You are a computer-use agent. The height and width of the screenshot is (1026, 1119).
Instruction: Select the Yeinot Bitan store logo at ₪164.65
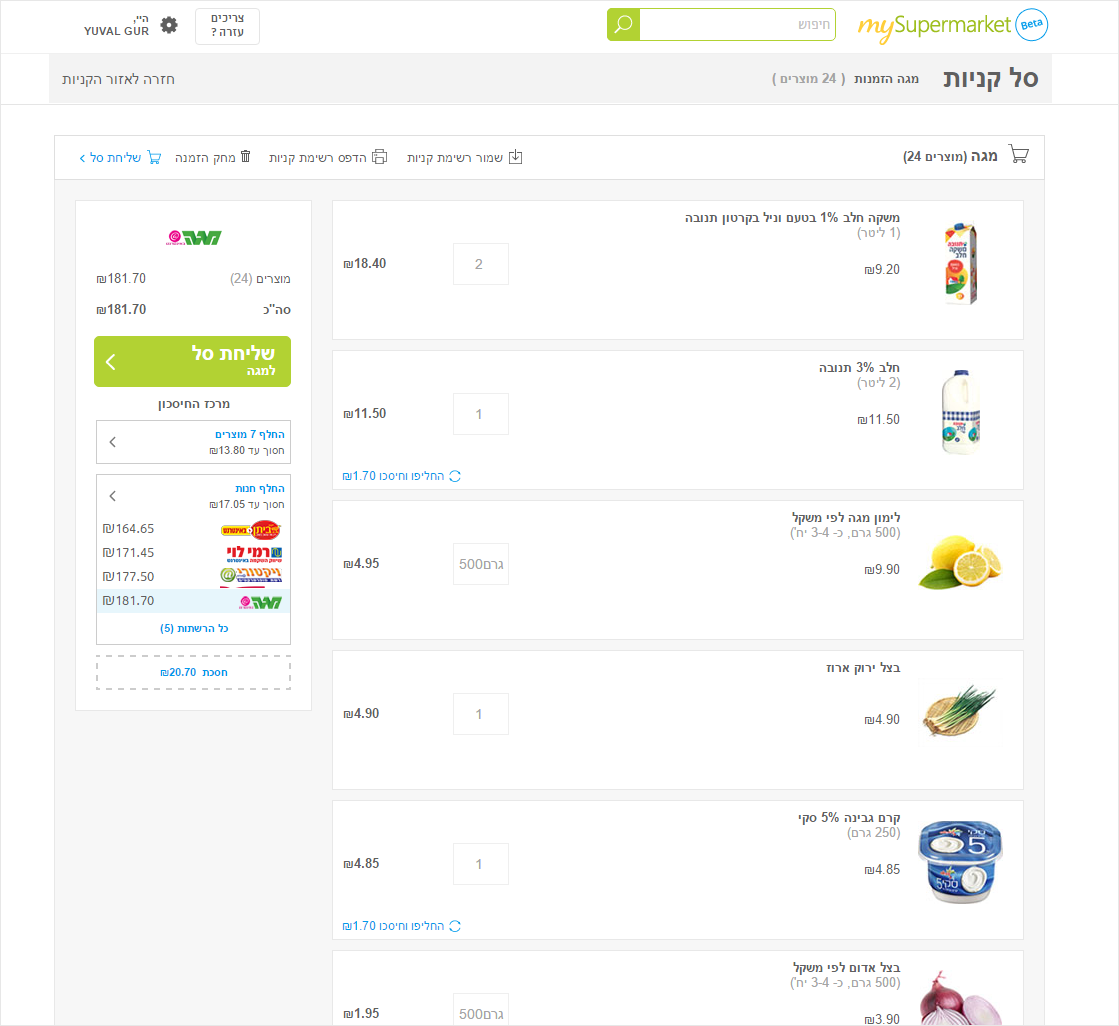click(x=250, y=529)
